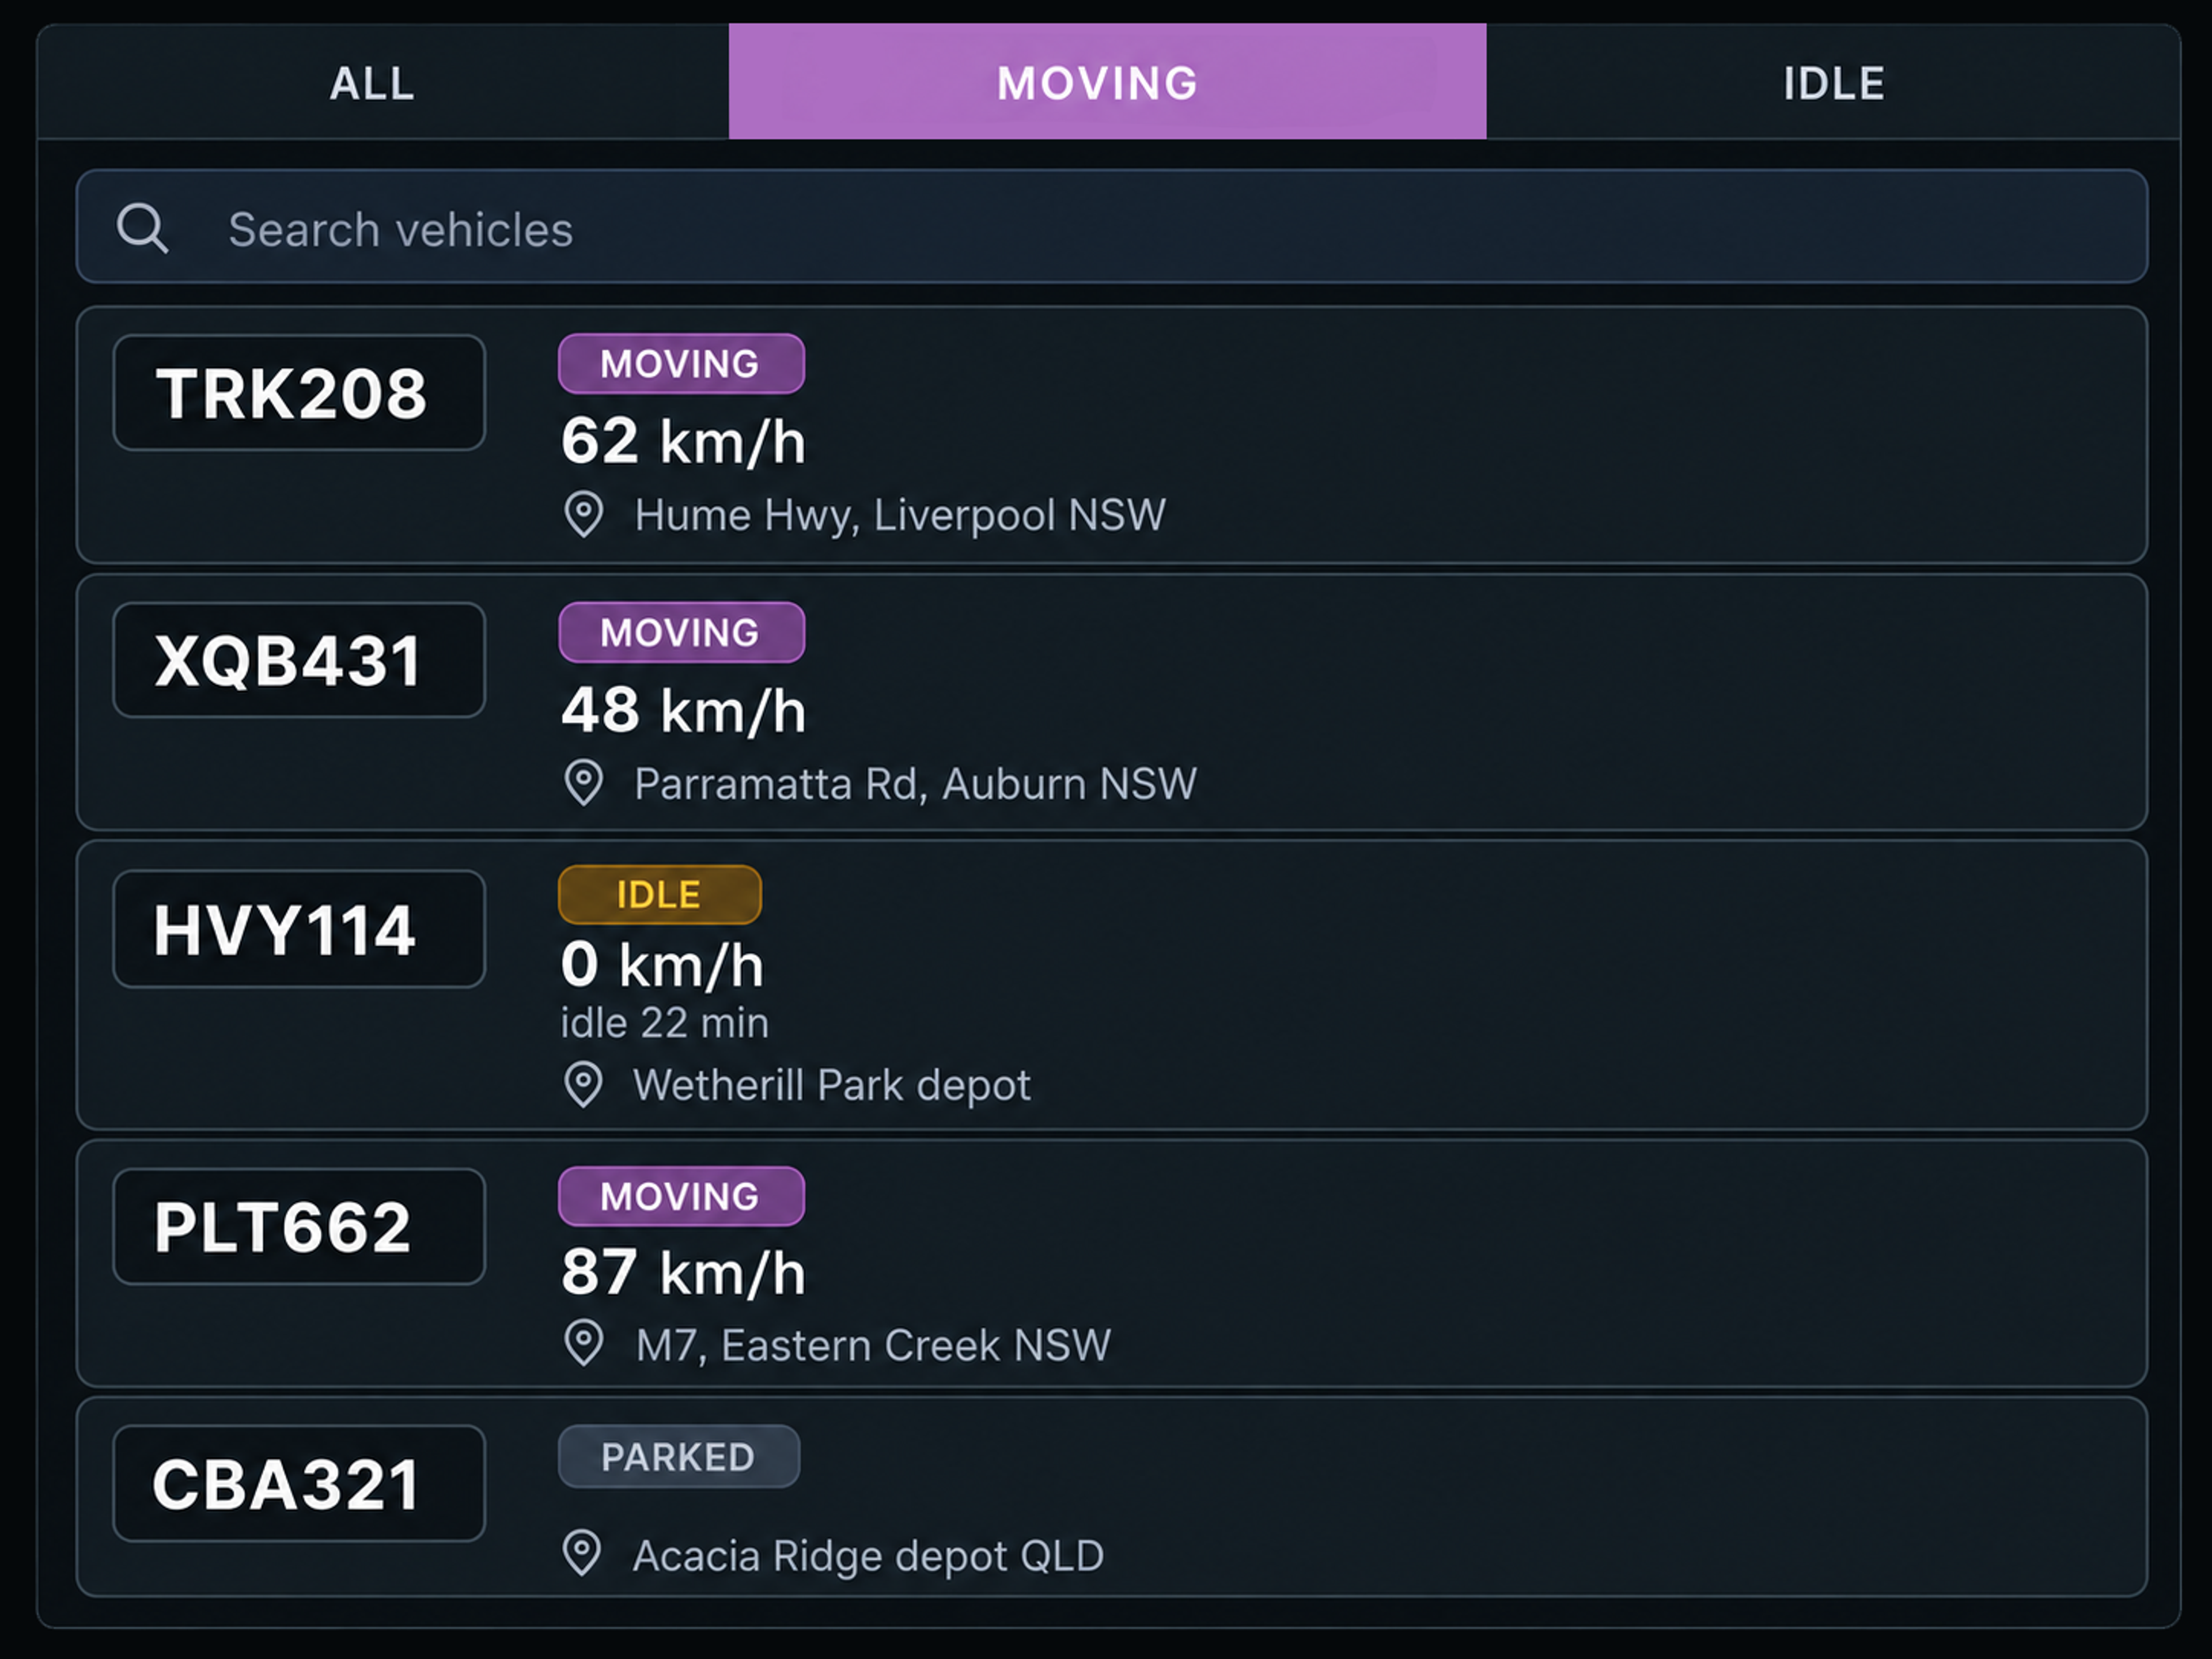
Task: Click 'Parramatta Rd, Auburn NSW' address
Action: tap(915, 784)
